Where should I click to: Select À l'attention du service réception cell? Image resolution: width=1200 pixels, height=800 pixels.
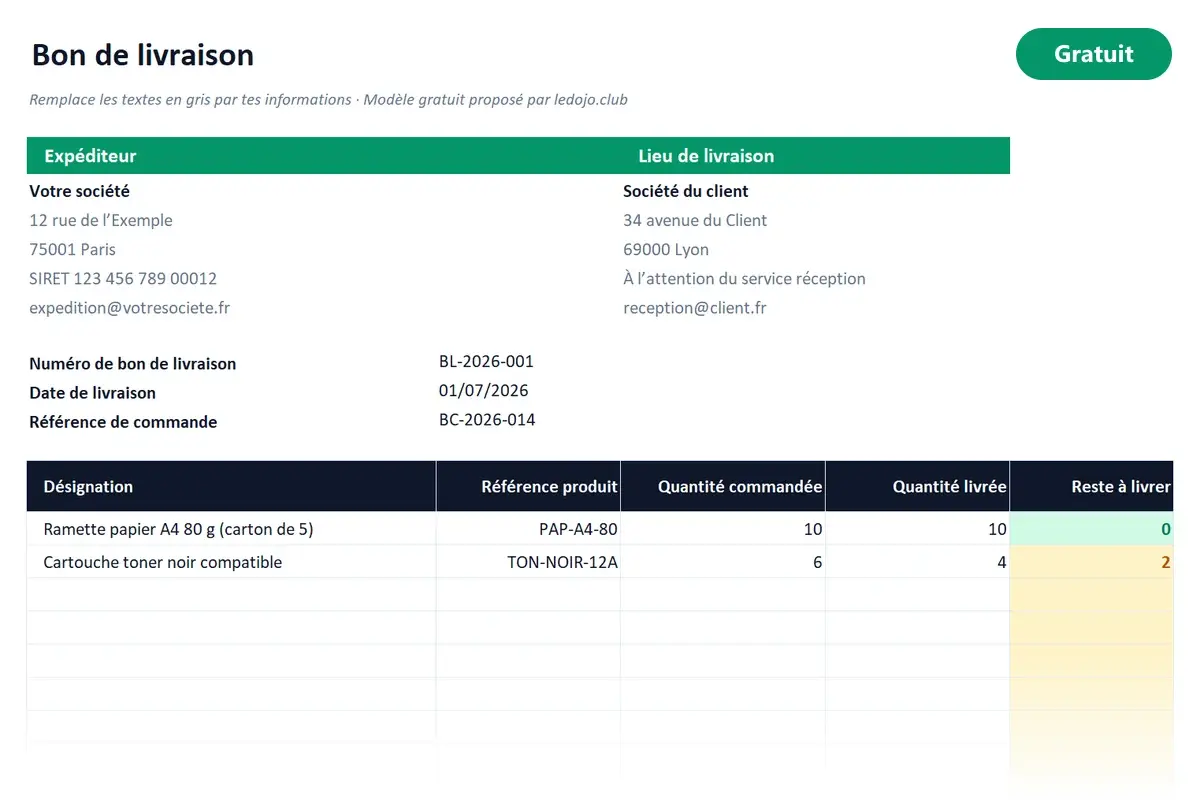click(744, 278)
